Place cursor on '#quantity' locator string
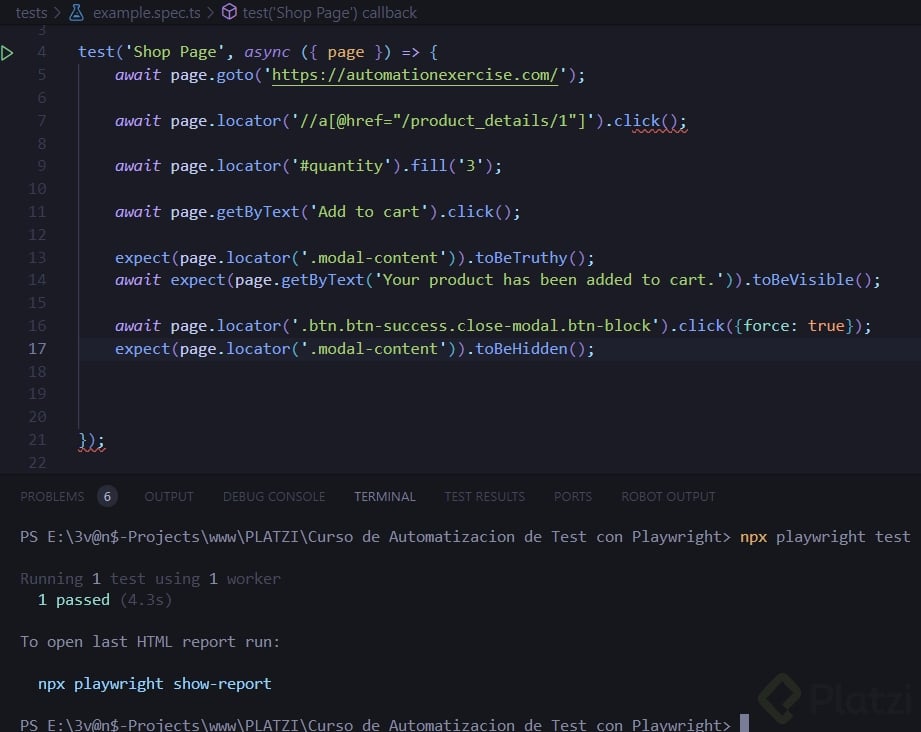The width and height of the screenshot is (921, 732). (341, 166)
